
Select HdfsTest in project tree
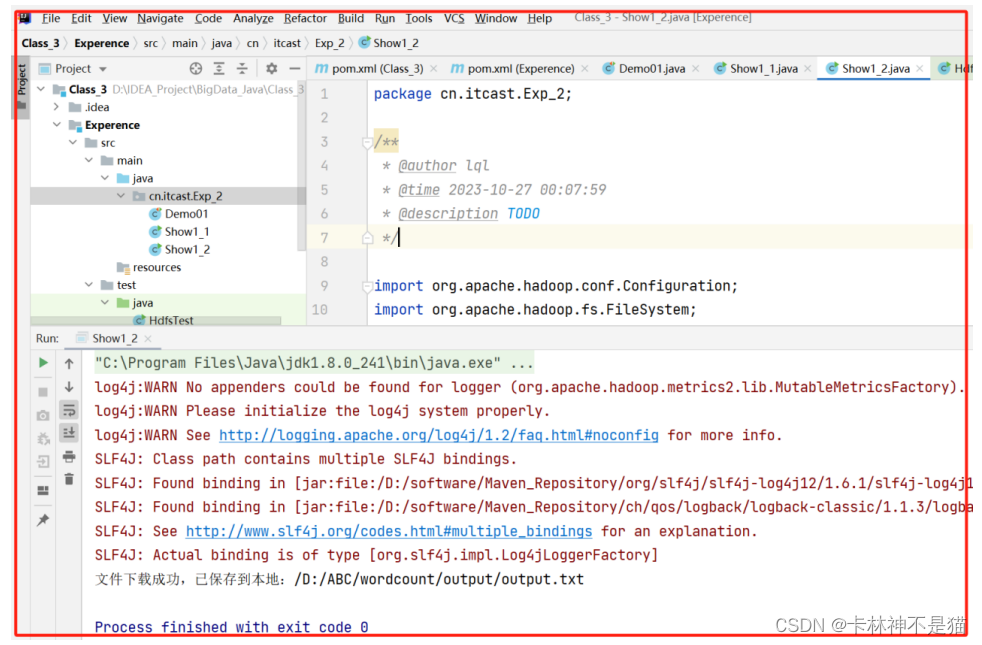163,320
